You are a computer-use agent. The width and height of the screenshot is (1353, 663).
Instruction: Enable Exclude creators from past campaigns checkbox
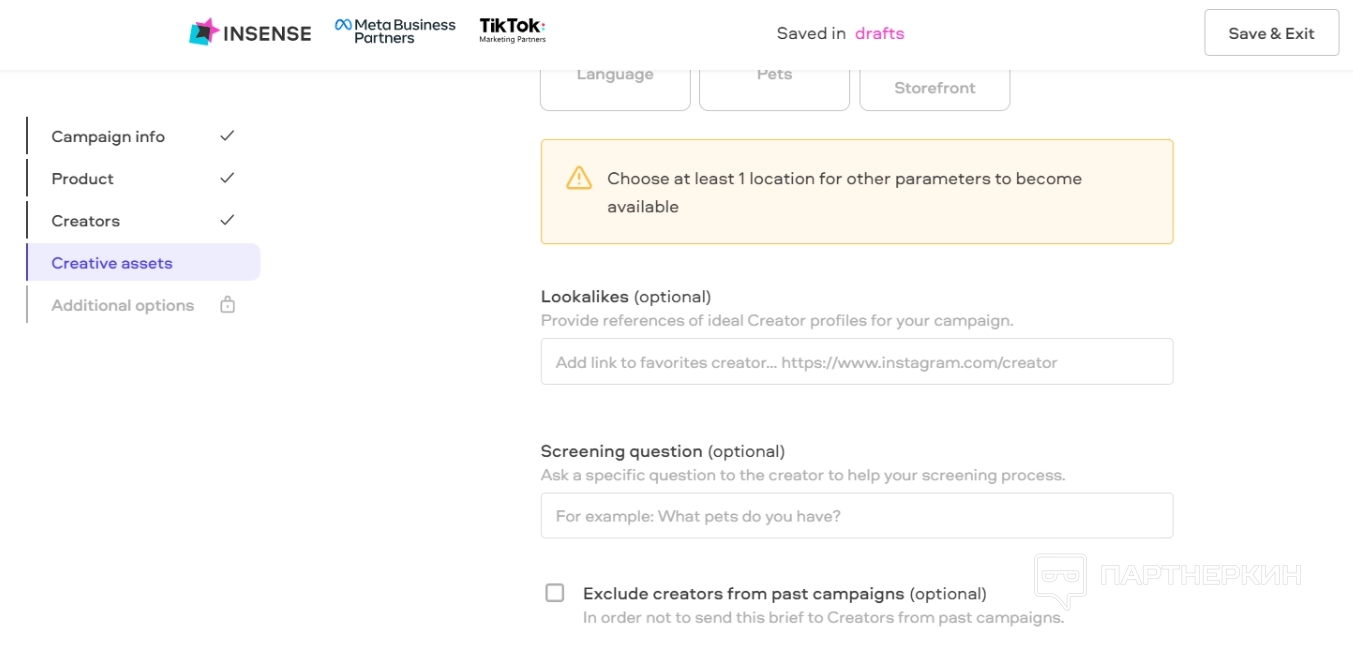pos(554,593)
